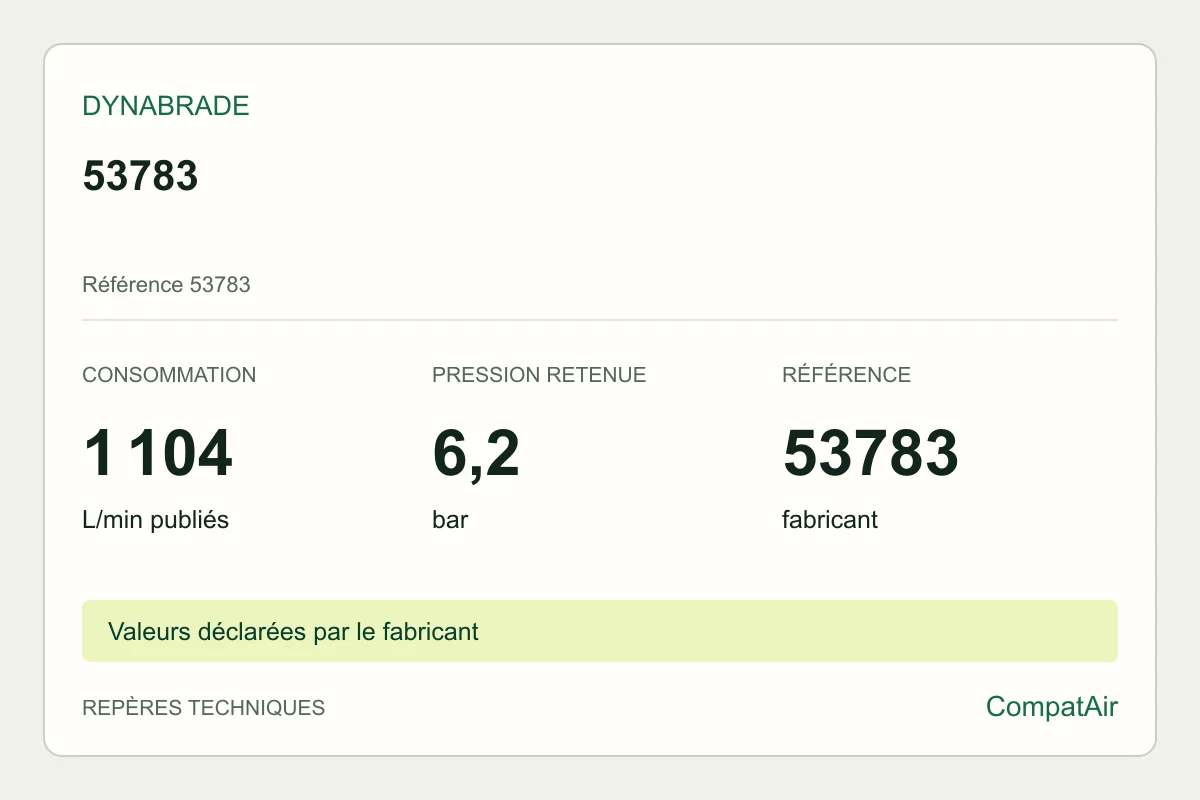This screenshot has height=800, width=1200.
Task: Select the bold 53783 product title
Action: click(x=140, y=176)
